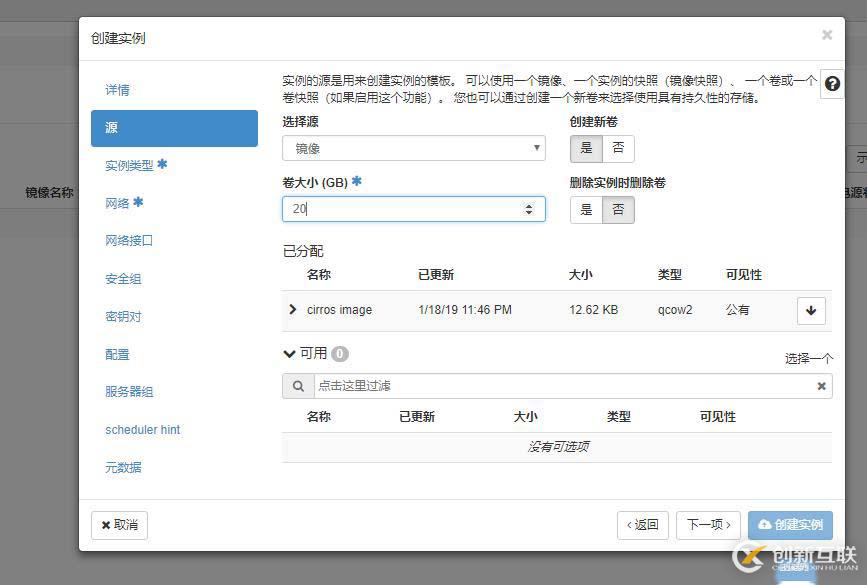Click the 取消 button
867x585 pixels.
pyautogui.click(x=119, y=525)
